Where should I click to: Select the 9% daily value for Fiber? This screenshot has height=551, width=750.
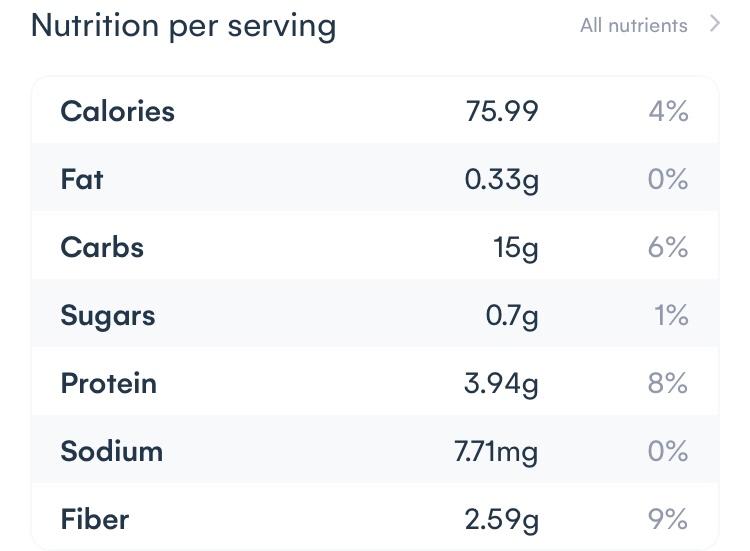[668, 519]
